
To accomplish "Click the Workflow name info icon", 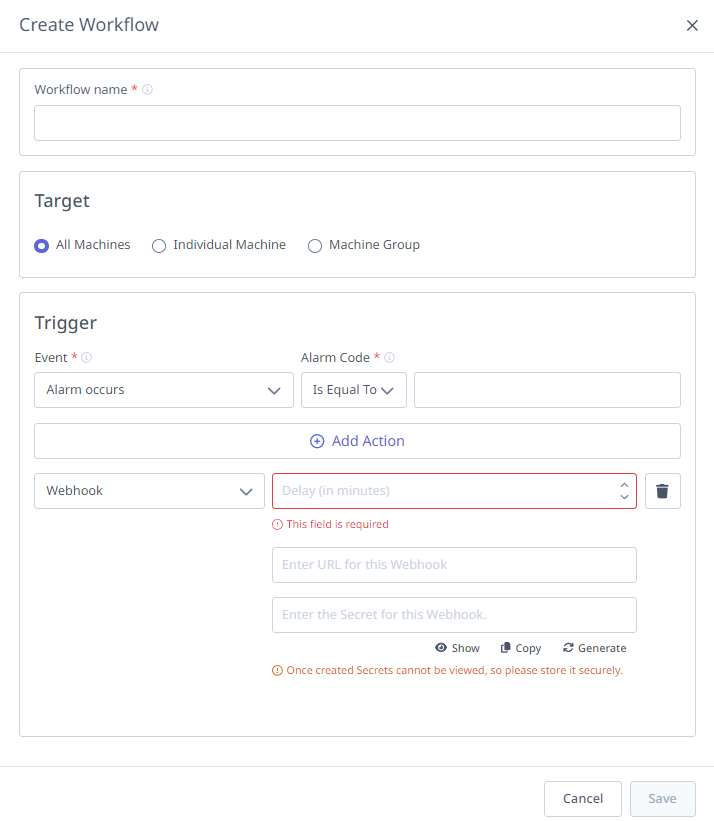I will (148, 90).
